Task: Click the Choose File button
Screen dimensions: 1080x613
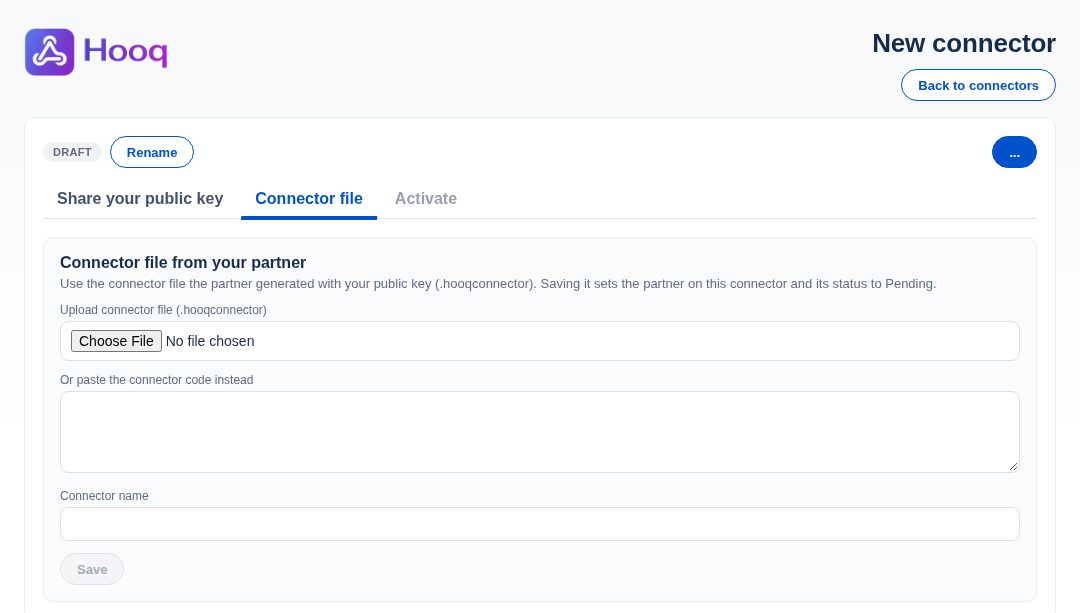Action: tap(116, 341)
